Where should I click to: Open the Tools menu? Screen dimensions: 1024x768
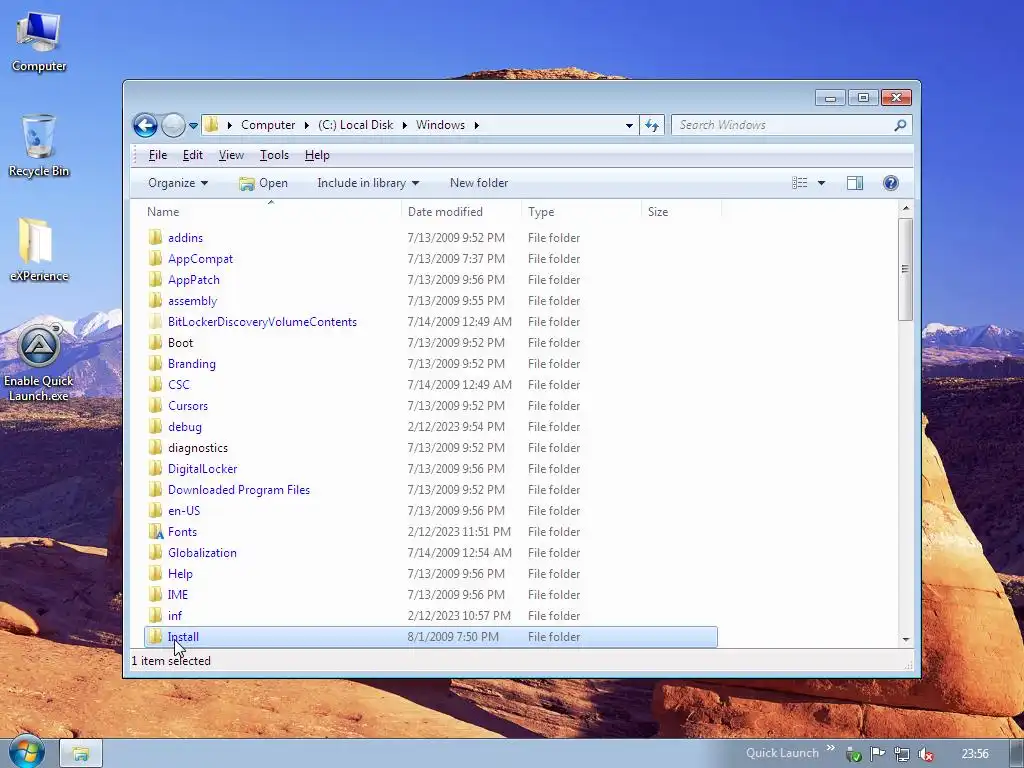pos(274,155)
